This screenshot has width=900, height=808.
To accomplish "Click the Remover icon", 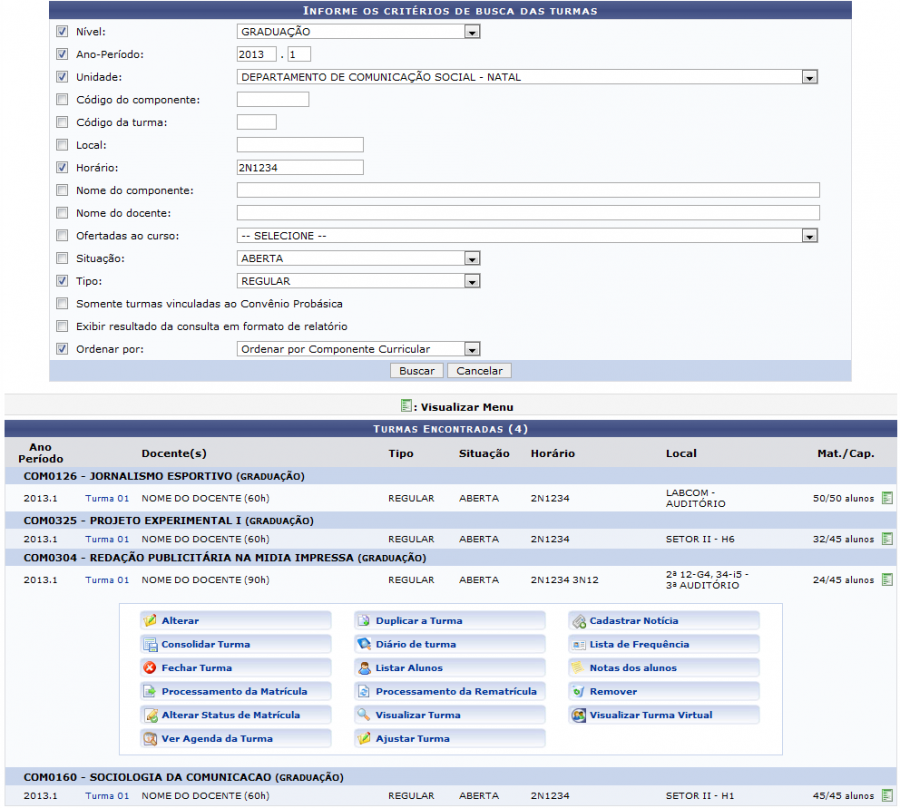I will (578, 692).
